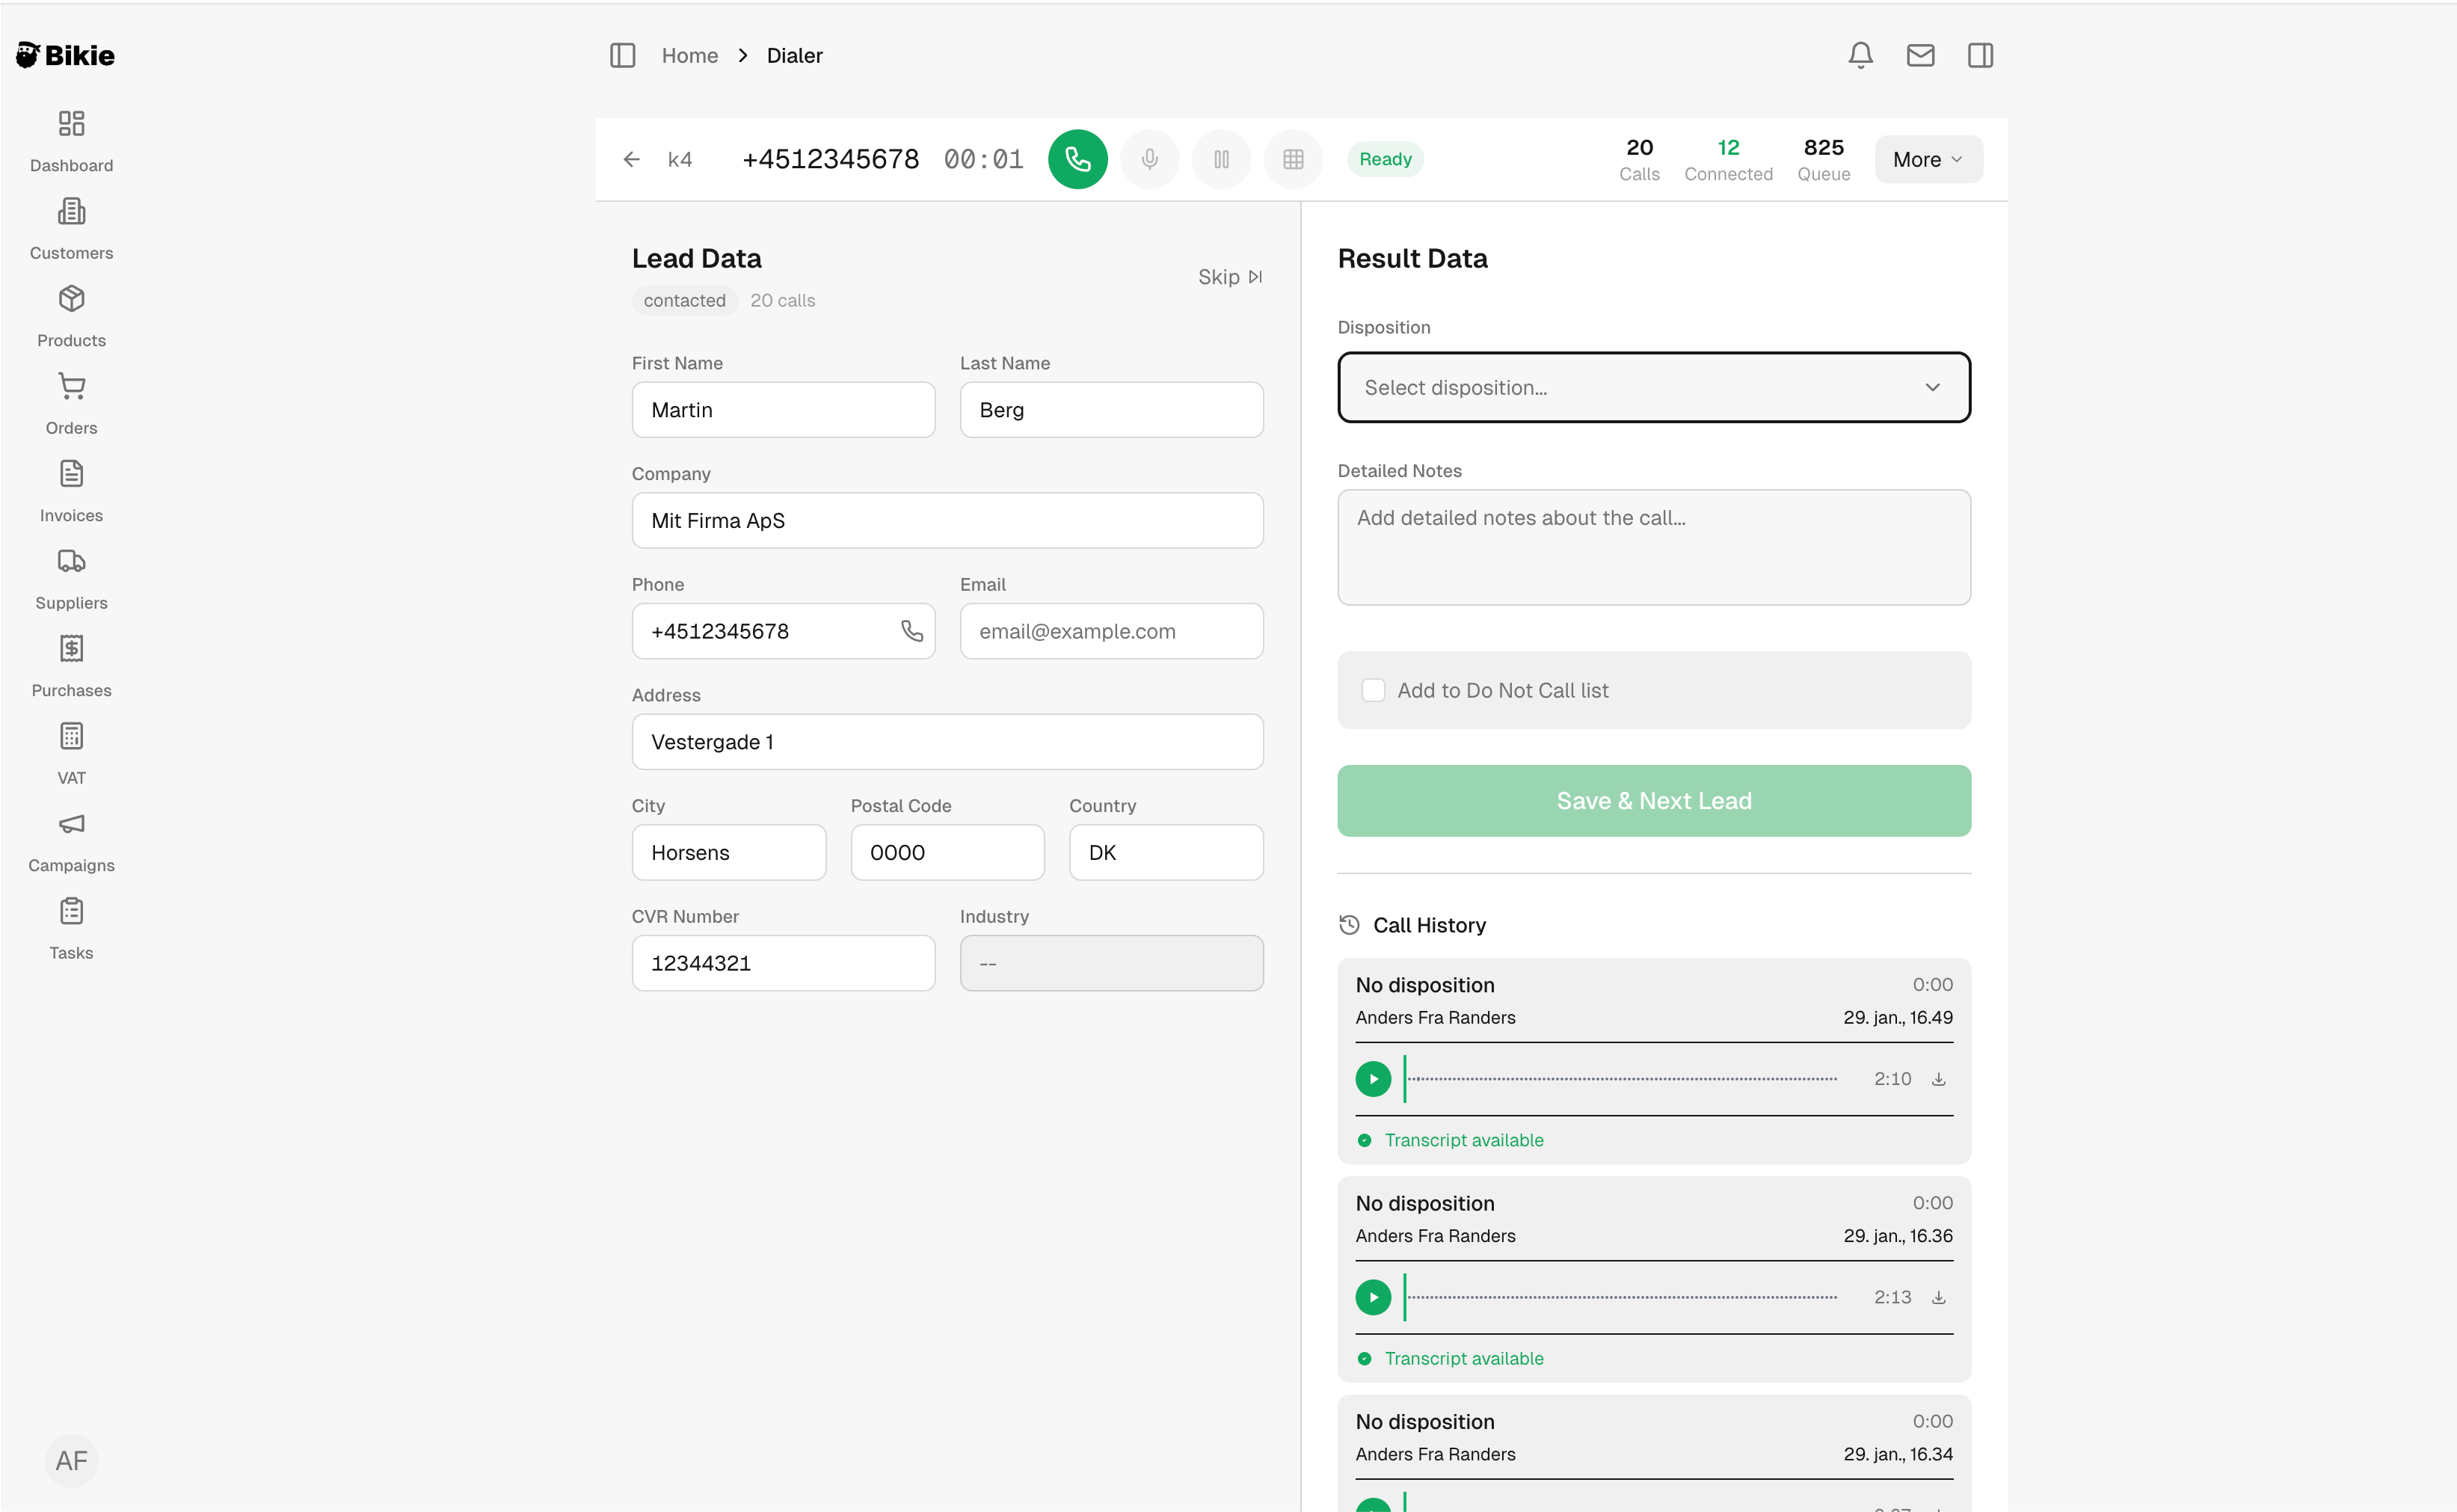Image resolution: width=2457 pixels, height=1512 pixels.
Task: Expand the More menu
Action: (1927, 159)
